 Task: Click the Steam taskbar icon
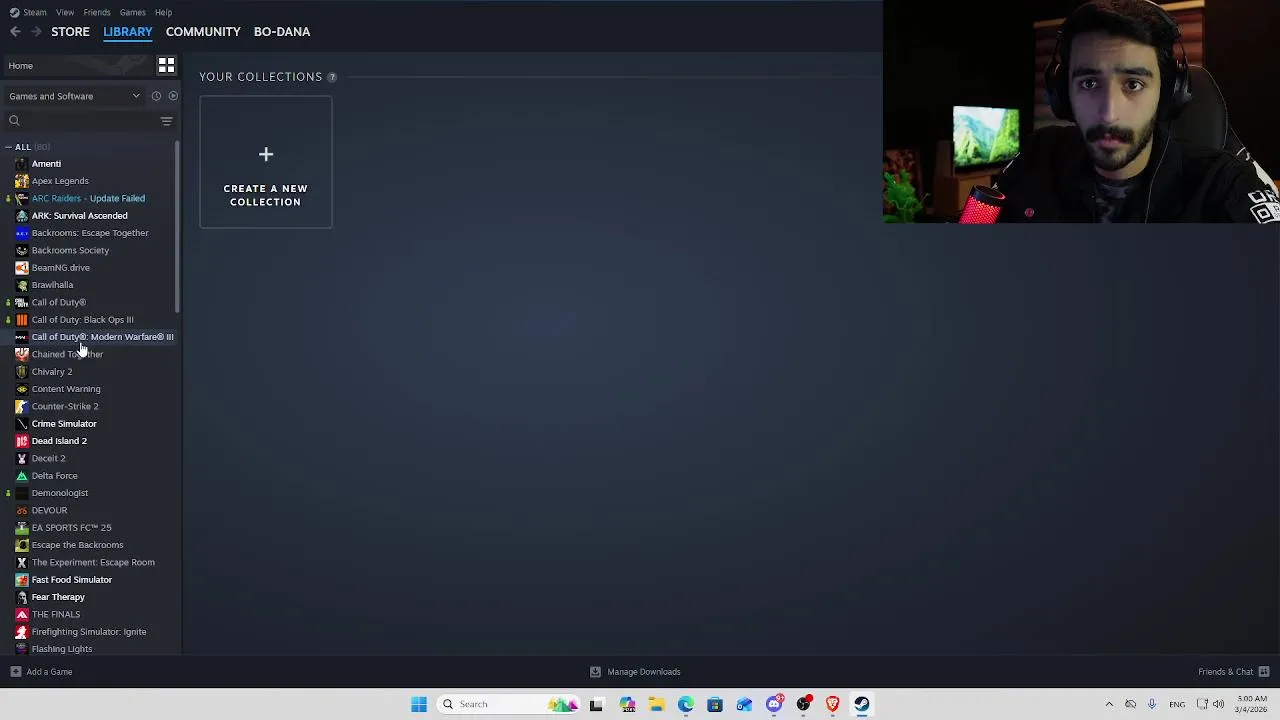pos(861,704)
